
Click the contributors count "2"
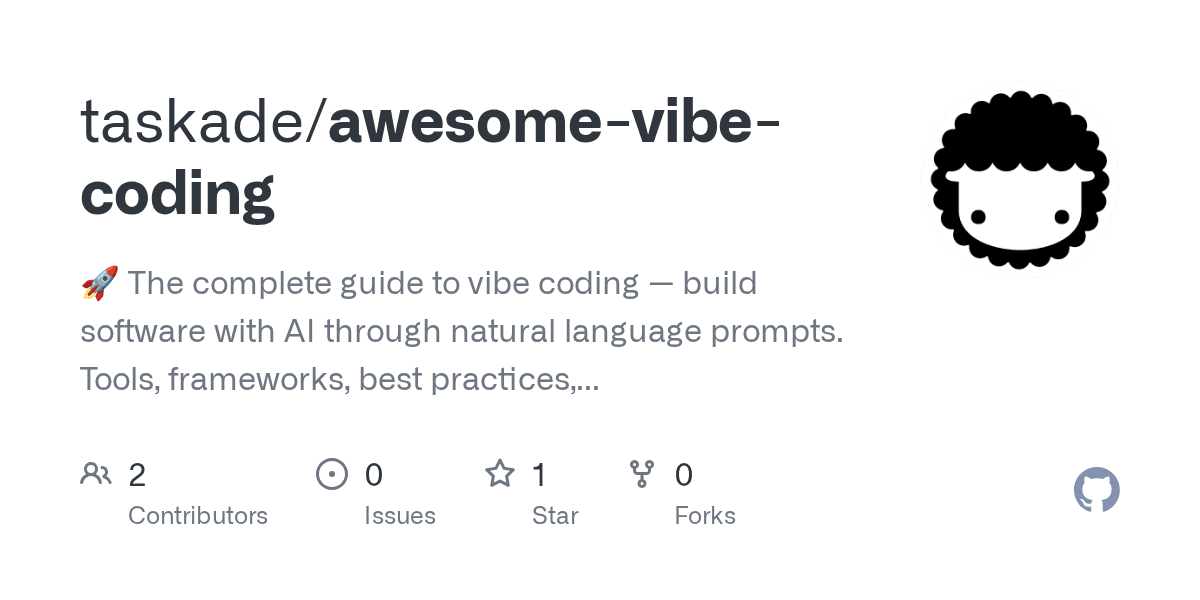click(x=137, y=475)
